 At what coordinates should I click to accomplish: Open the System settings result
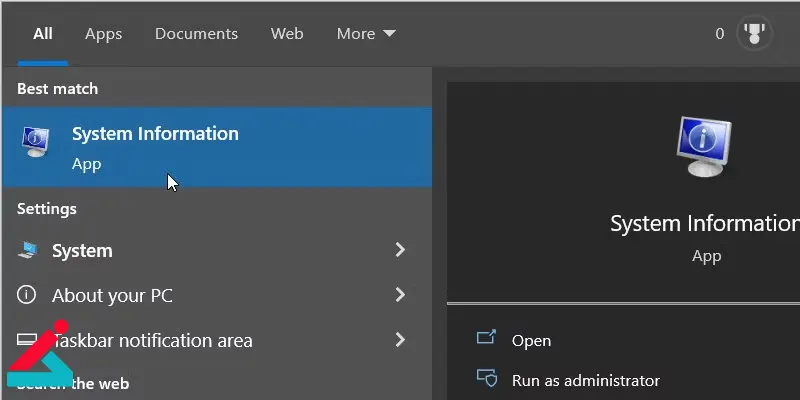tap(217, 250)
